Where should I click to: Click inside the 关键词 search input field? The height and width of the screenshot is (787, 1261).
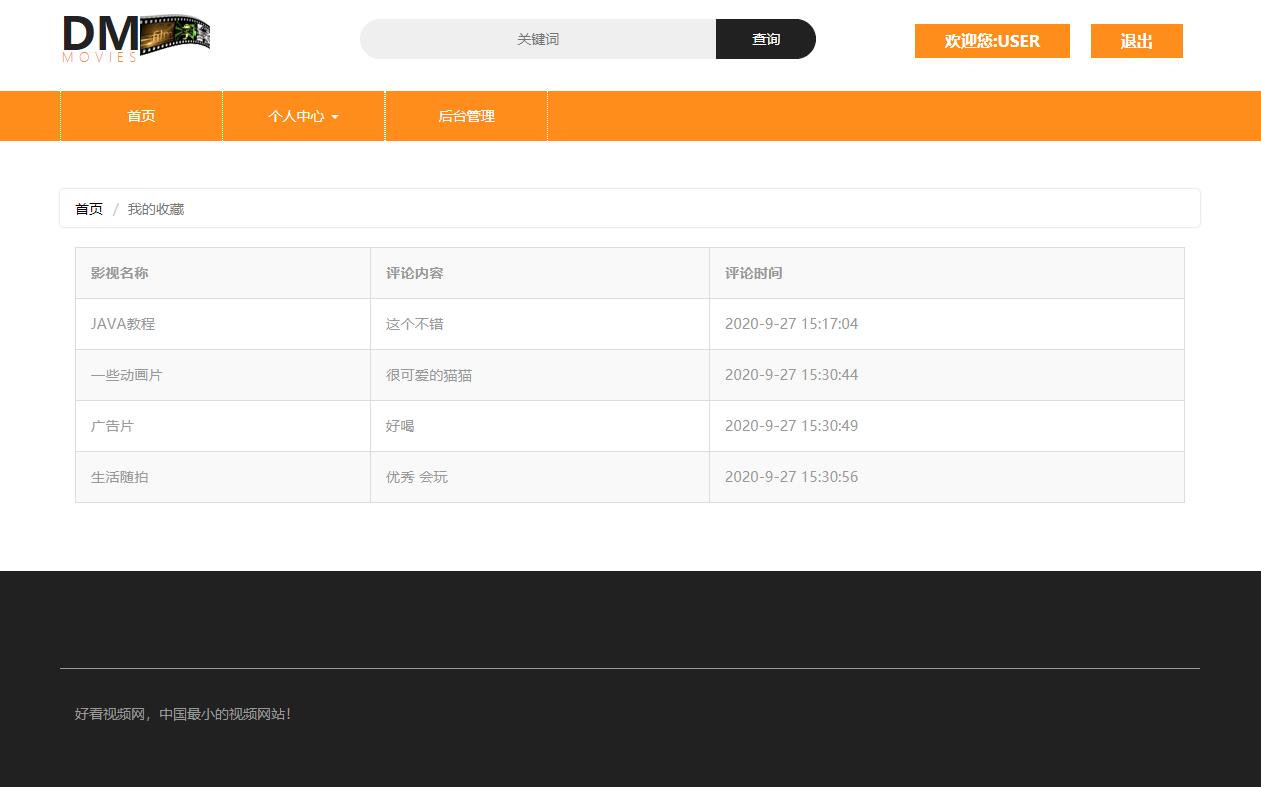(537, 39)
